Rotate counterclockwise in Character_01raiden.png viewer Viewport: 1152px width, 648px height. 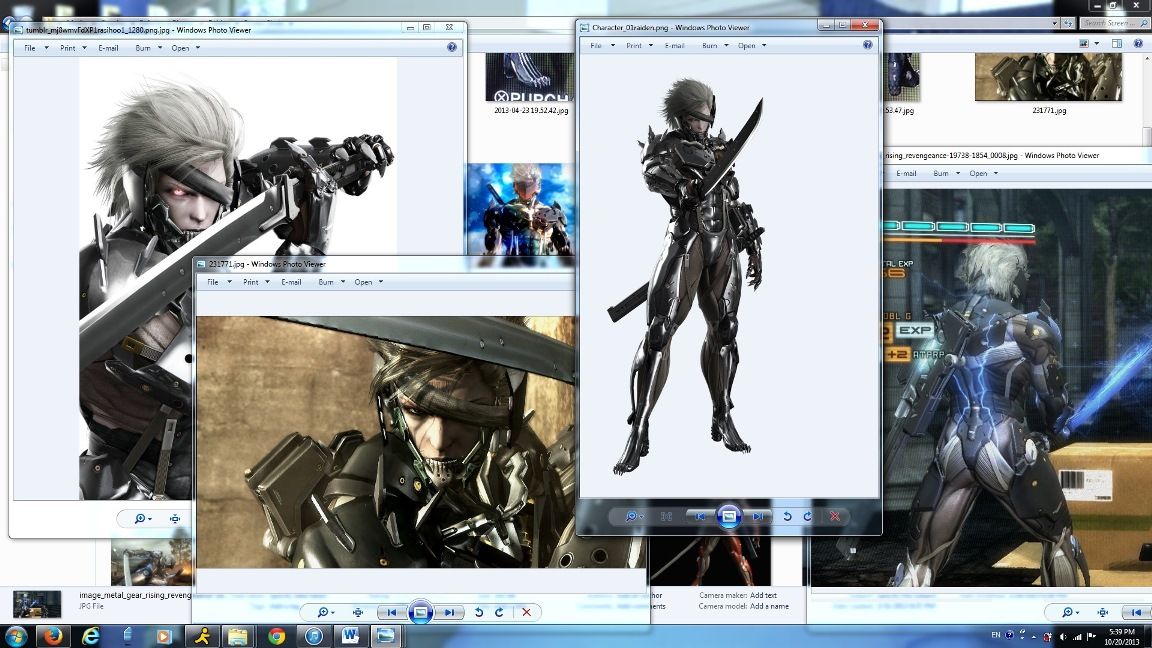[x=787, y=516]
